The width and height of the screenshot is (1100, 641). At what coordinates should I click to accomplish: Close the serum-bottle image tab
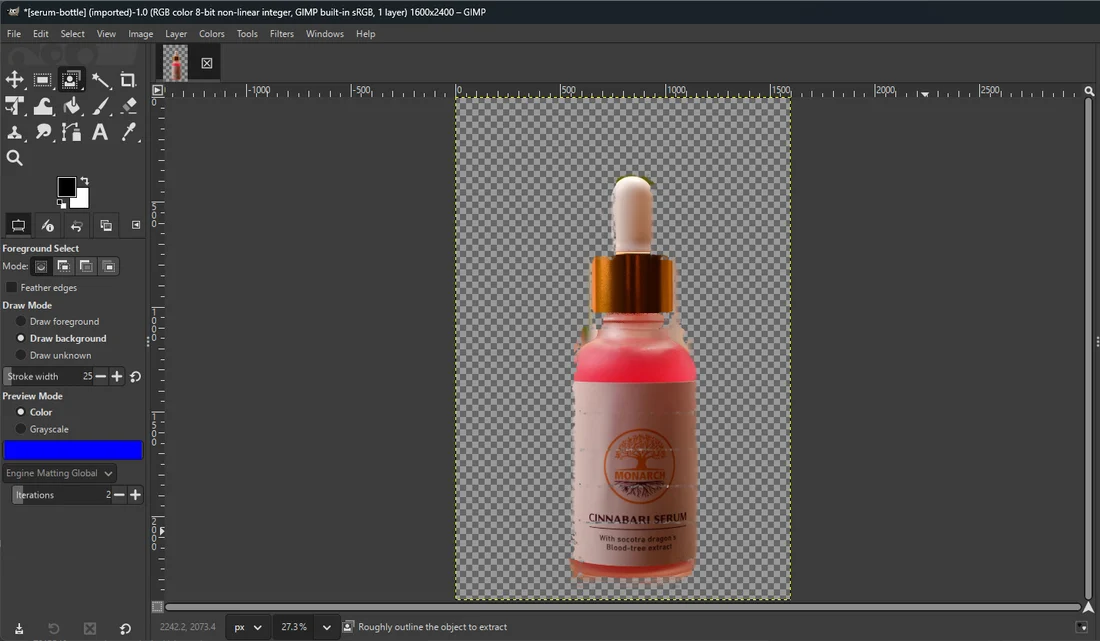207,63
